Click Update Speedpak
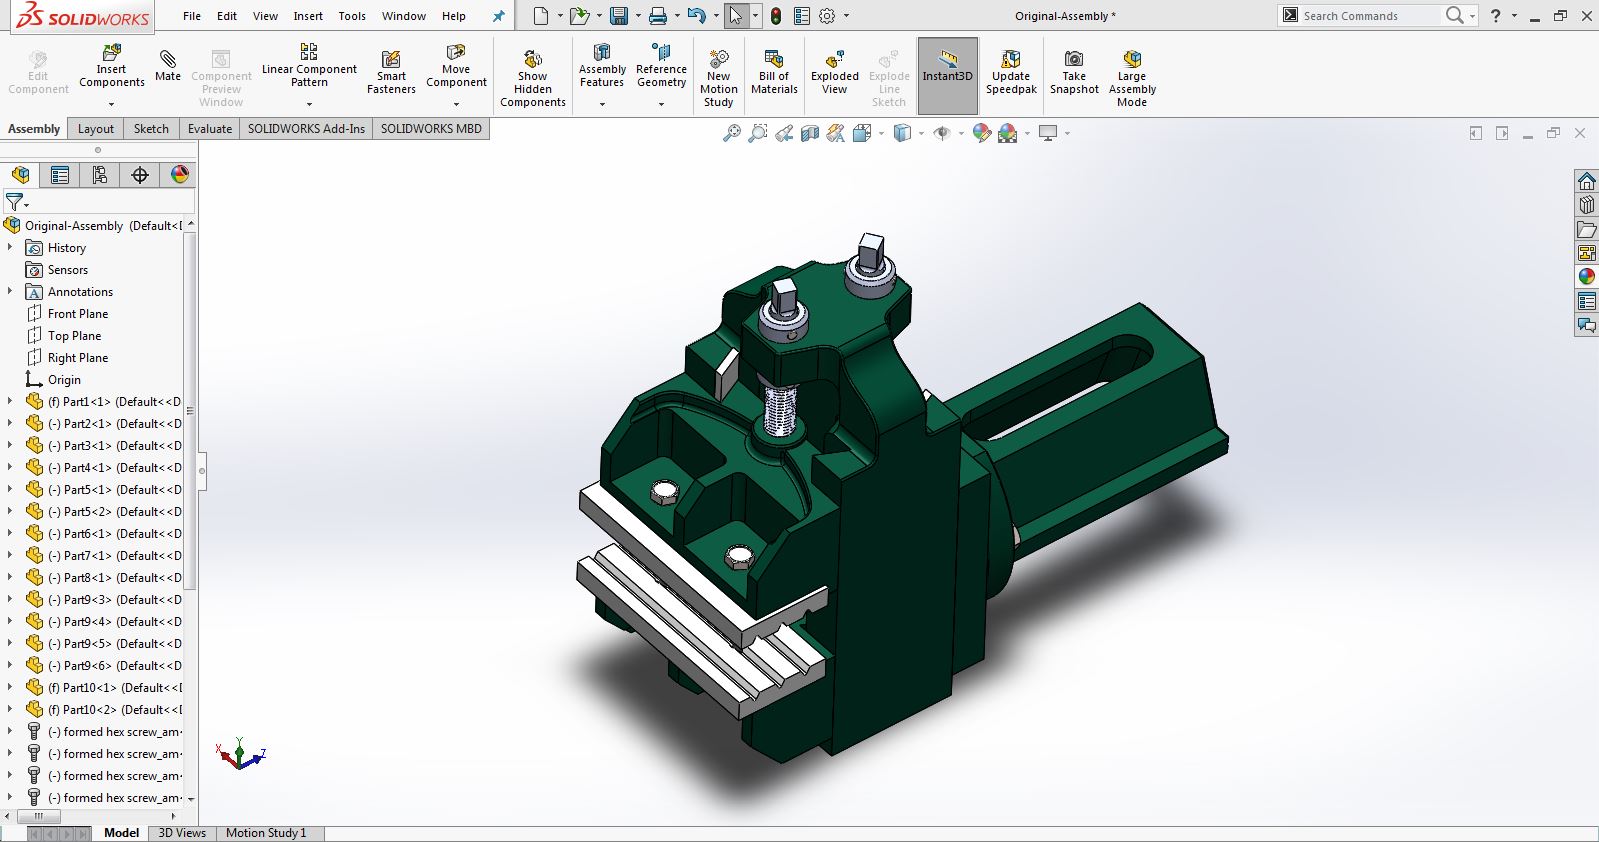 [x=1011, y=73]
